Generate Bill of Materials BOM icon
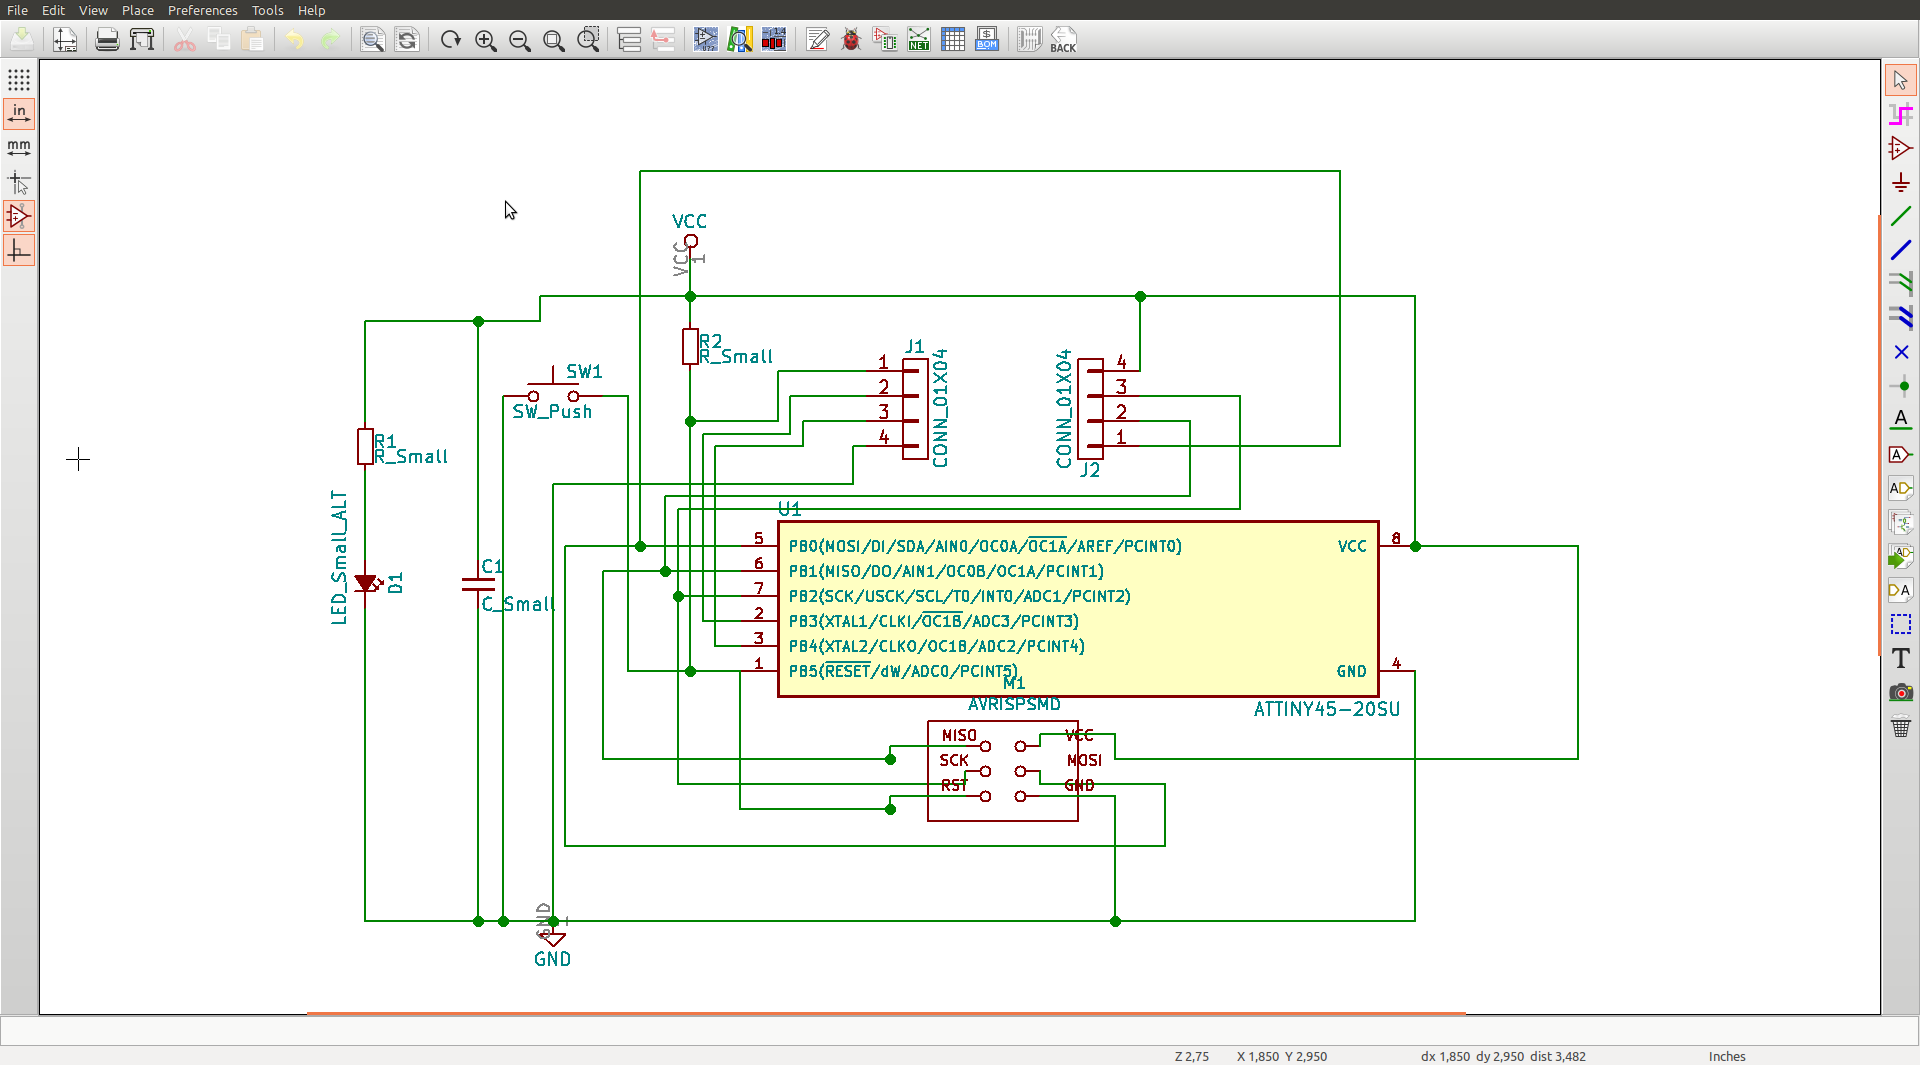This screenshot has height=1065, width=1920. (x=987, y=40)
